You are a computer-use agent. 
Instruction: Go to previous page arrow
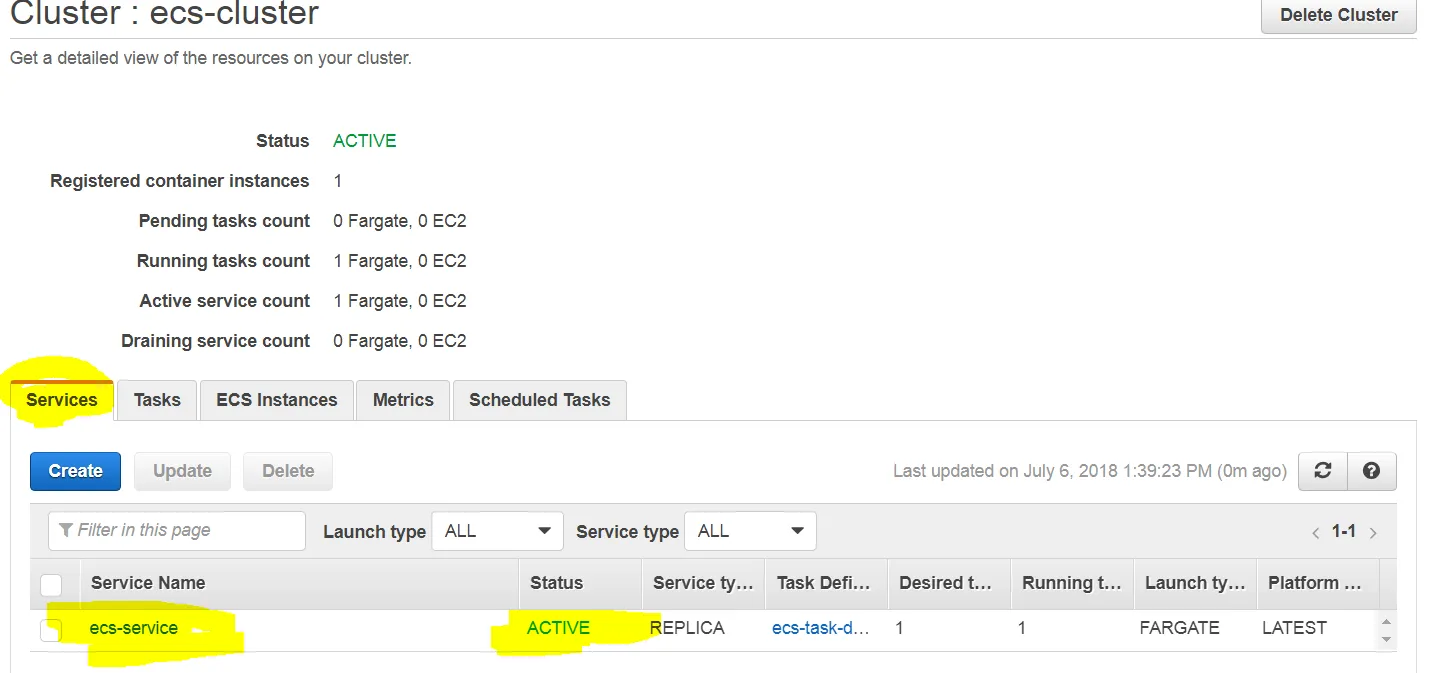(1316, 533)
